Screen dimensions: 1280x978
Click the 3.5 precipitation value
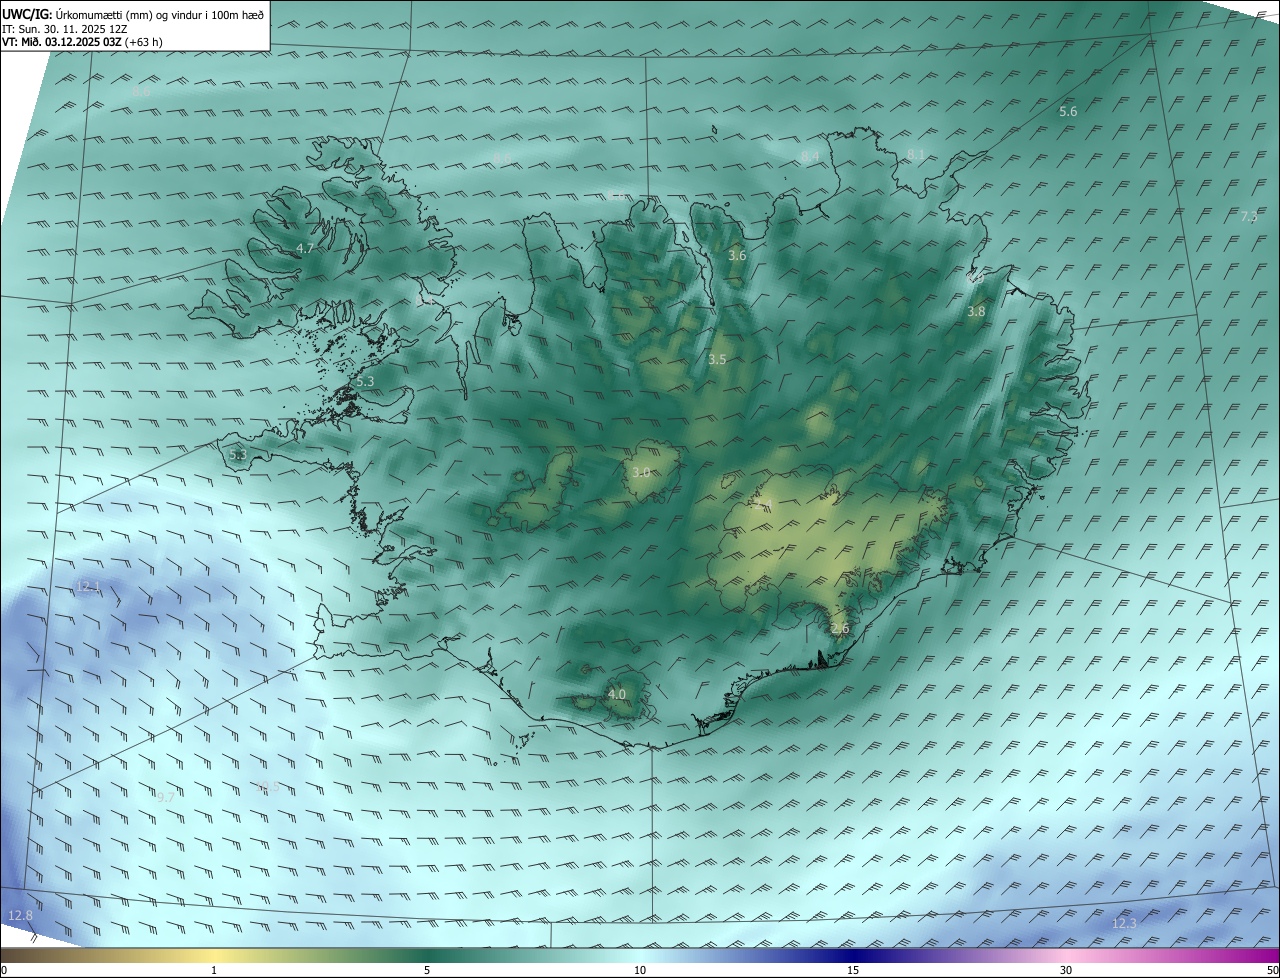[x=717, y=360]
